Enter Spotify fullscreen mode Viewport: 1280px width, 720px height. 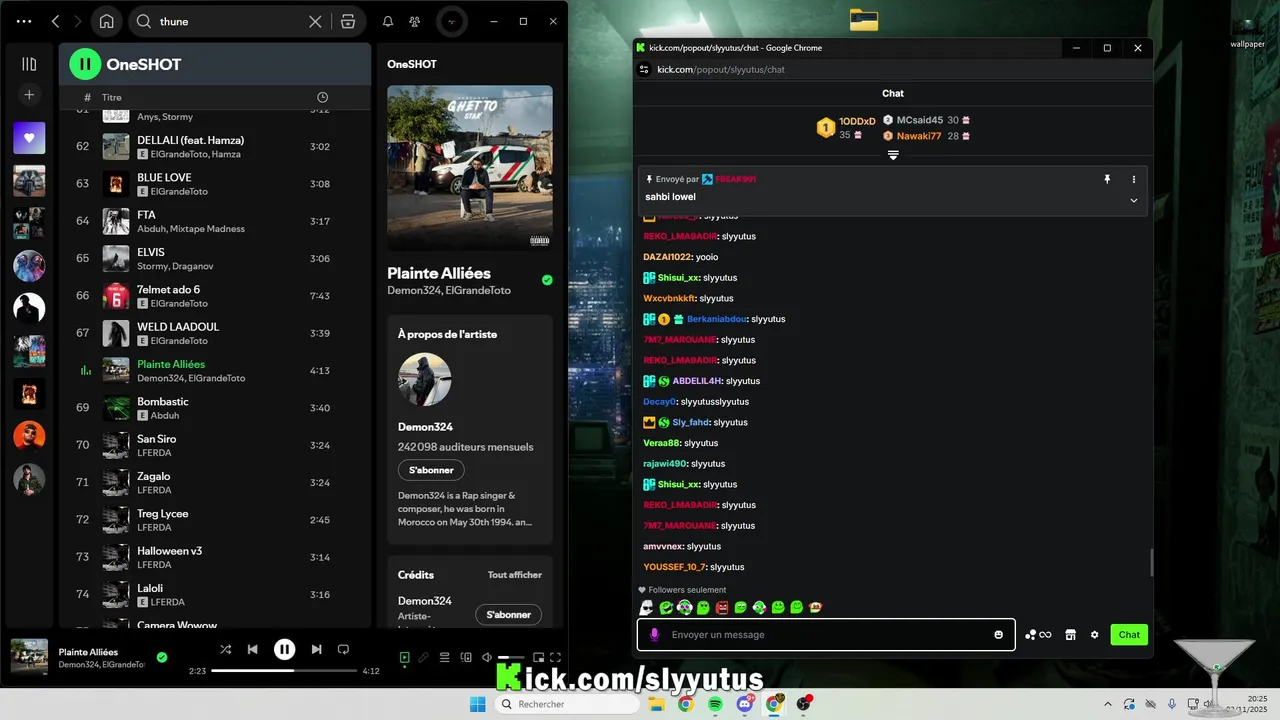(x=556, y=657)
